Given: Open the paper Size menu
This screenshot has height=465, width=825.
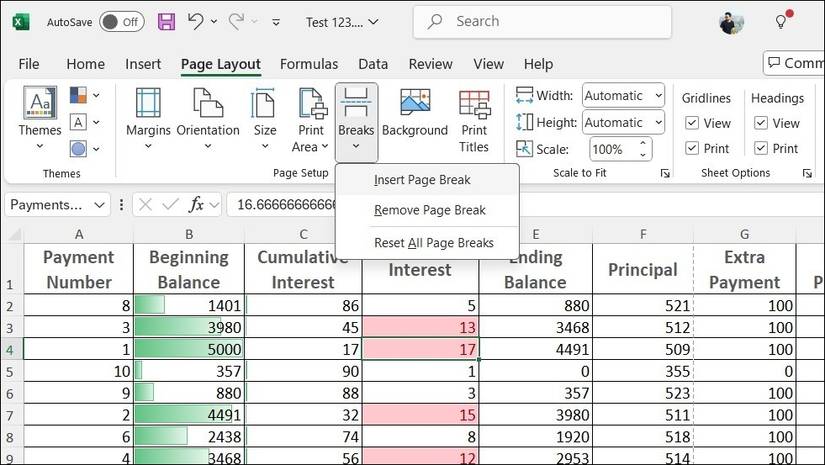Looking at the screenshot, I should [265, 119].
